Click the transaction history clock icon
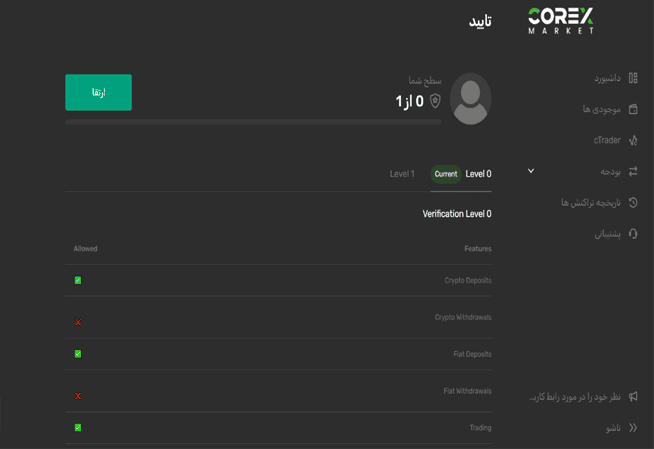This screenshot has width=654, height=449. [633, 203]
